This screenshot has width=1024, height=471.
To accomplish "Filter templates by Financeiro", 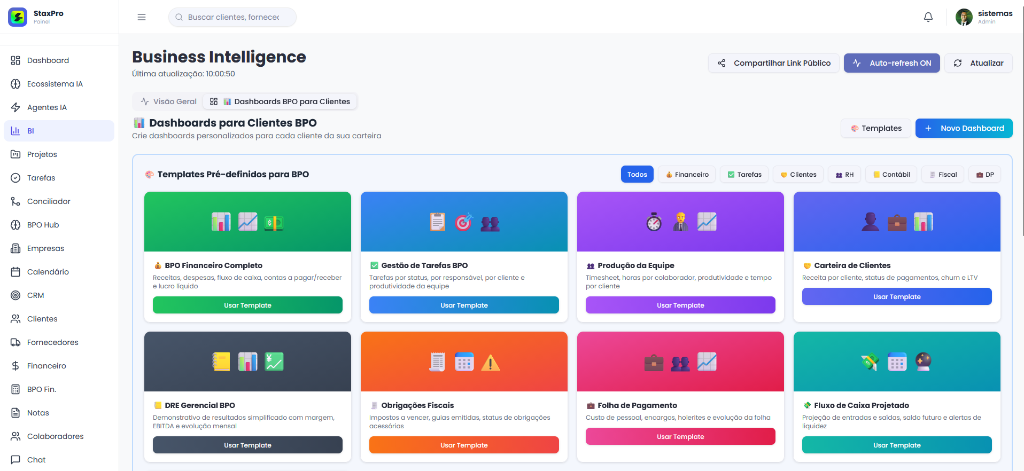I will tap(687, 174).
